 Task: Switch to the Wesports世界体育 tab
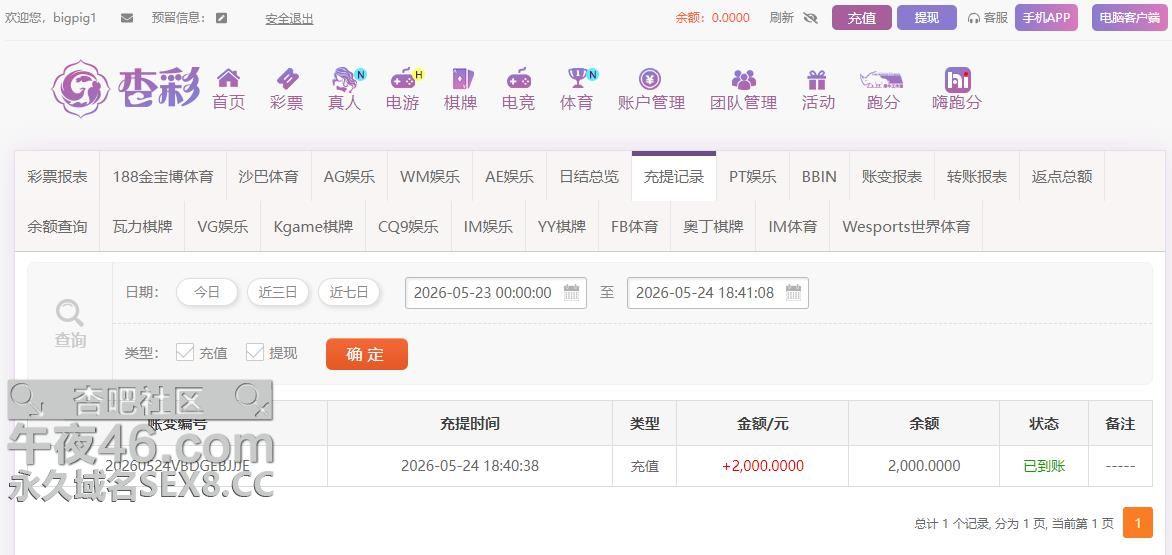(x=906, y=226)
